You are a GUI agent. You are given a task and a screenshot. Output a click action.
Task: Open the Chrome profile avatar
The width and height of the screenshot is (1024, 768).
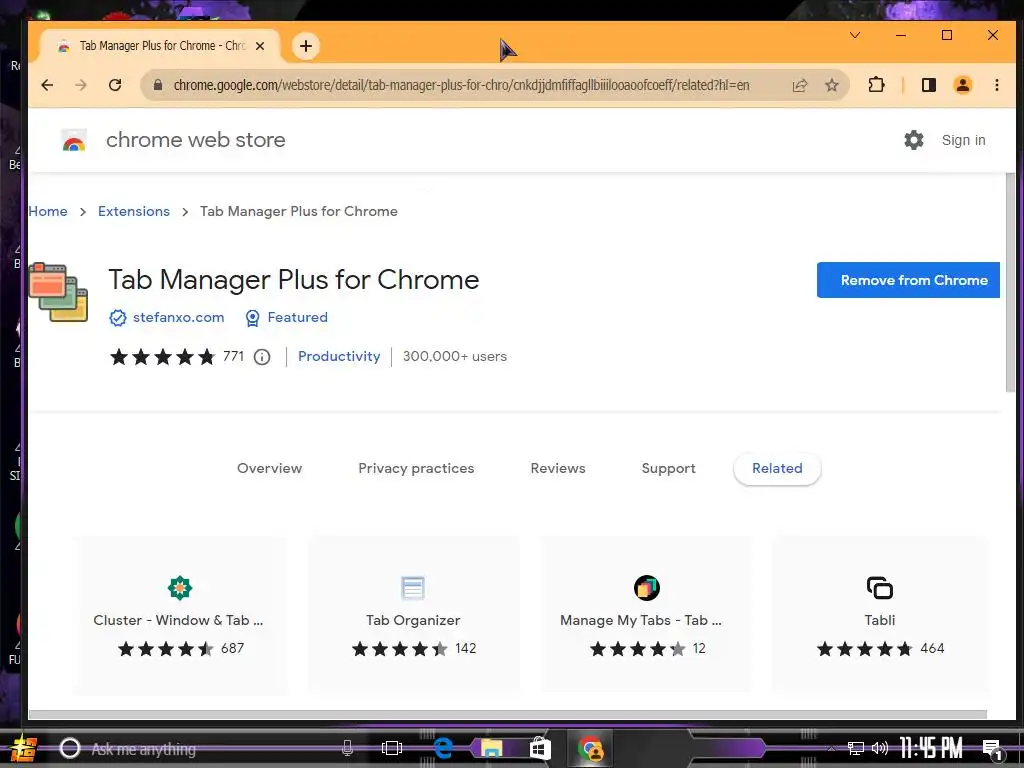click(x=963, y=85)
